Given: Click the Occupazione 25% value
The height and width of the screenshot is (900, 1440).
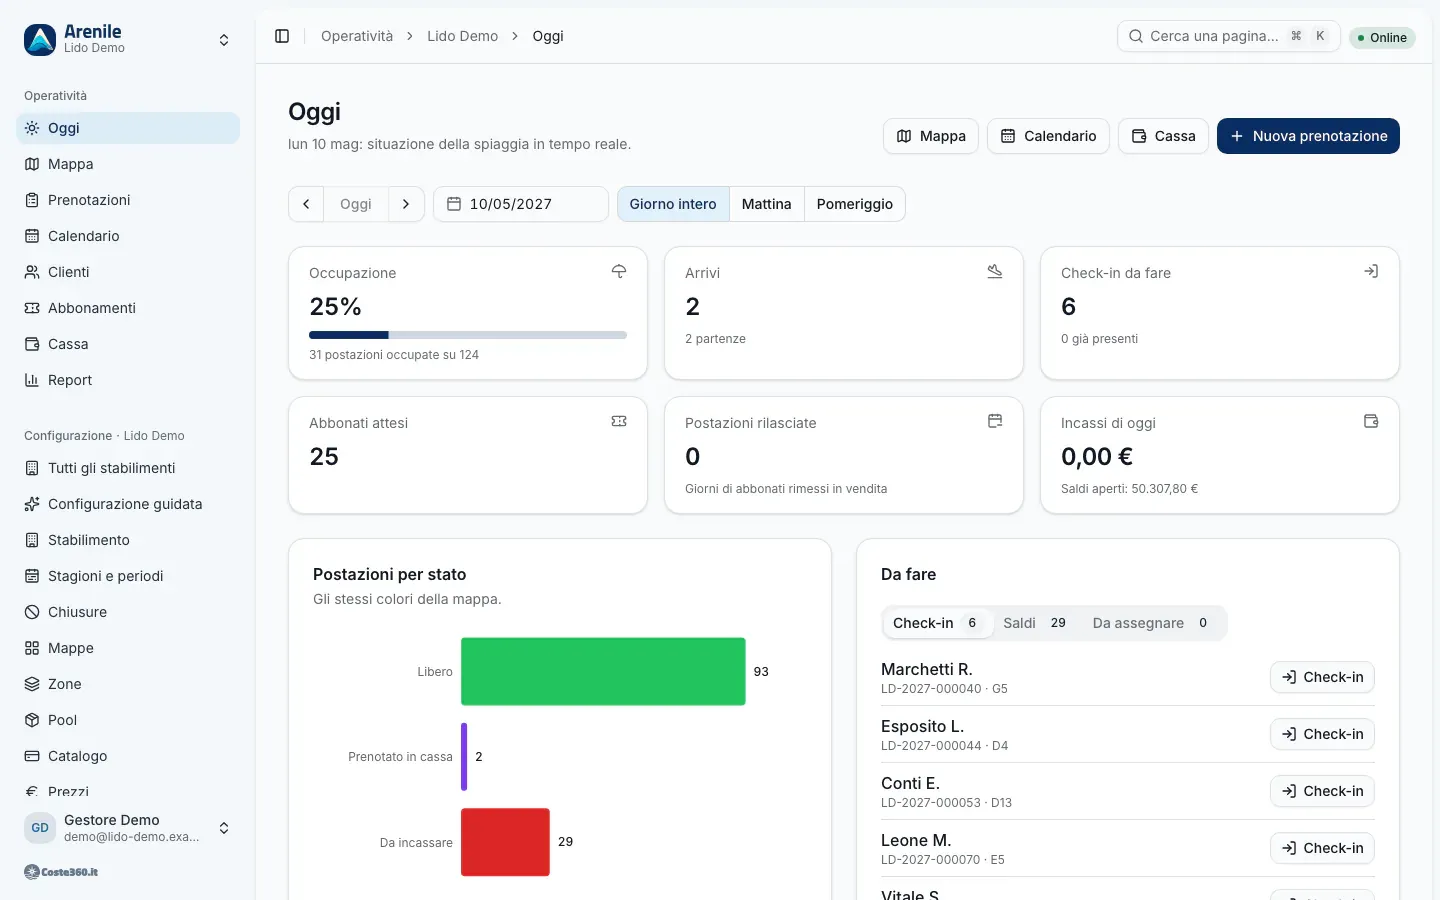Looking at the screenshot, I should pyautogui.click(x=335, y=306).
